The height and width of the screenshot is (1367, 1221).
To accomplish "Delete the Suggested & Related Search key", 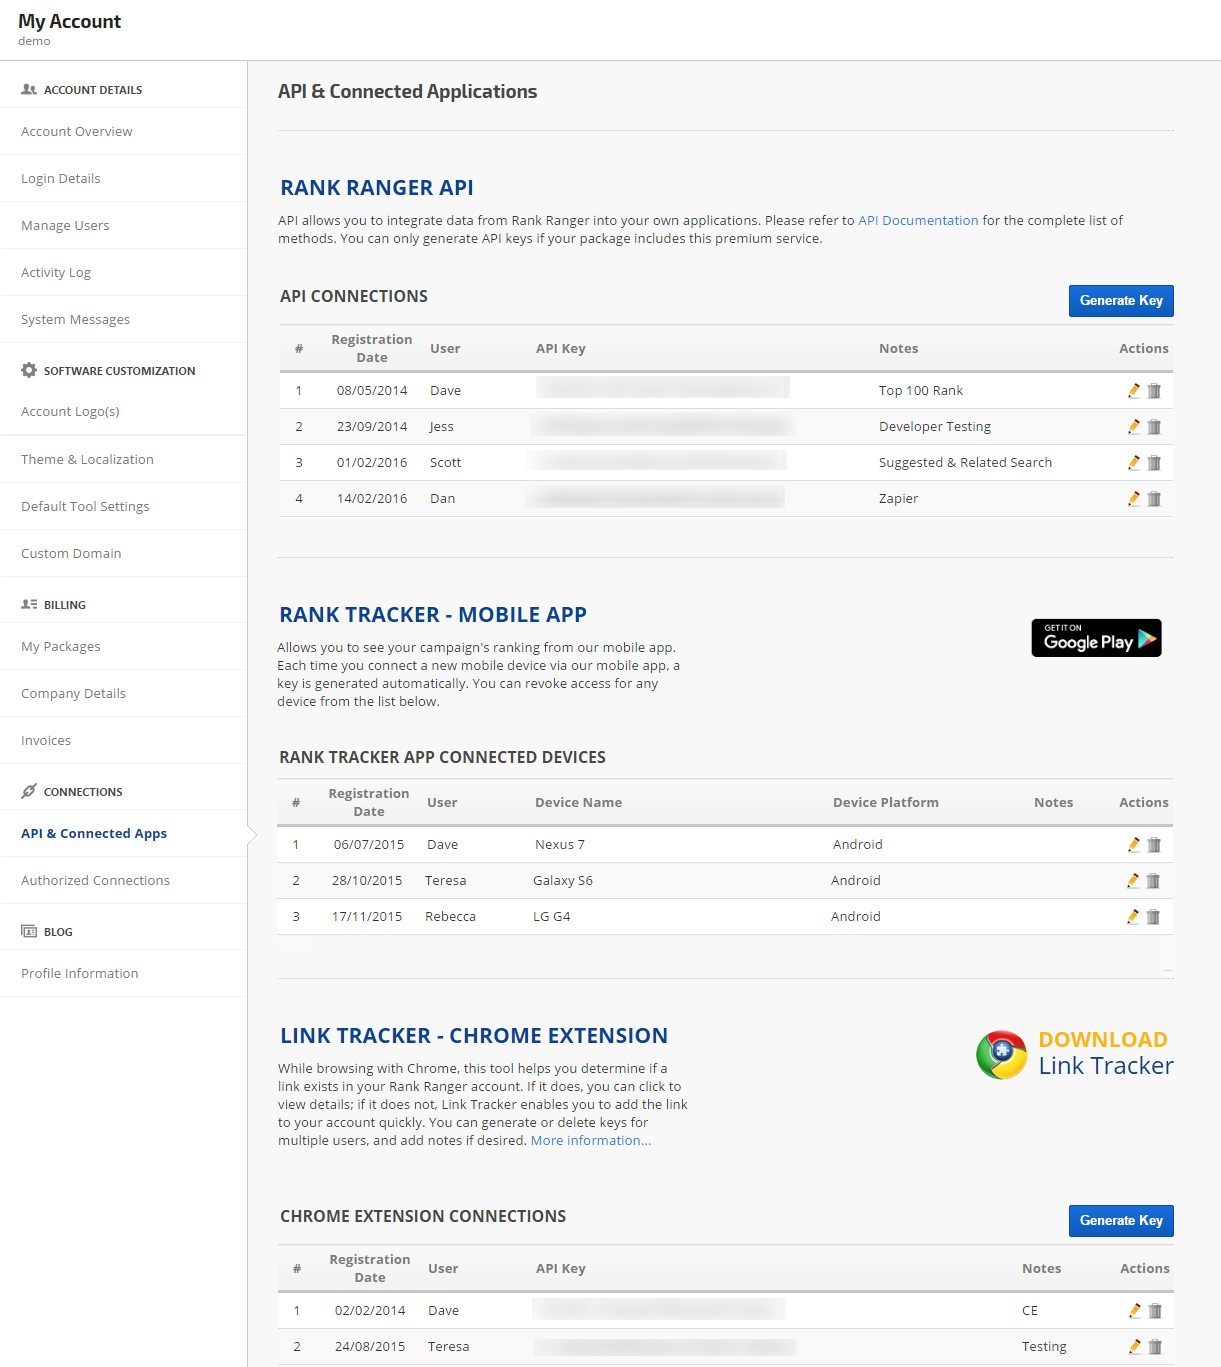I will (1154, 463).
